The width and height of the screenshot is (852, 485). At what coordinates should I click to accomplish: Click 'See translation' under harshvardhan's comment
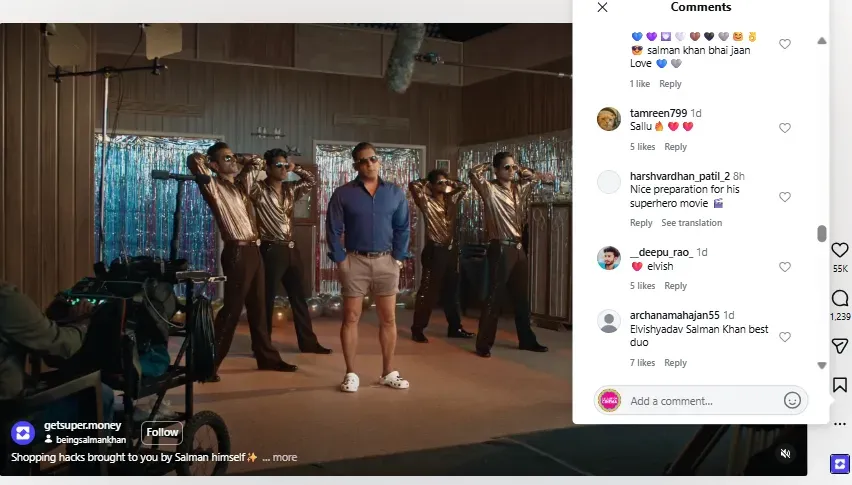click(x=691, y=223)
